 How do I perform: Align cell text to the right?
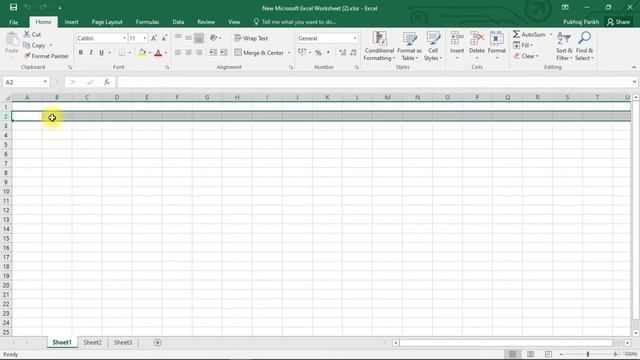(x=199, y=53)
